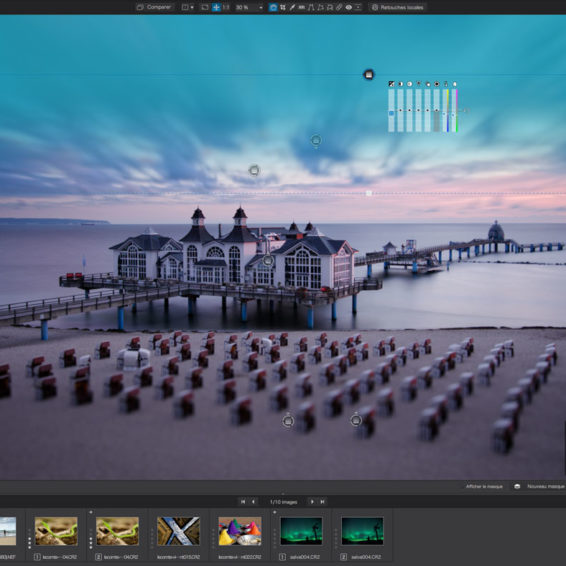Select the horizon leveling tool

(301, 7)
